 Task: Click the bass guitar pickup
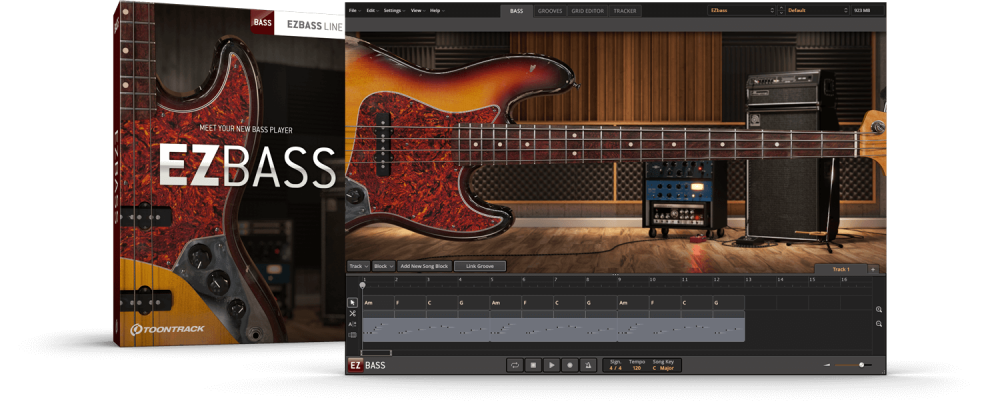(383, 143)
